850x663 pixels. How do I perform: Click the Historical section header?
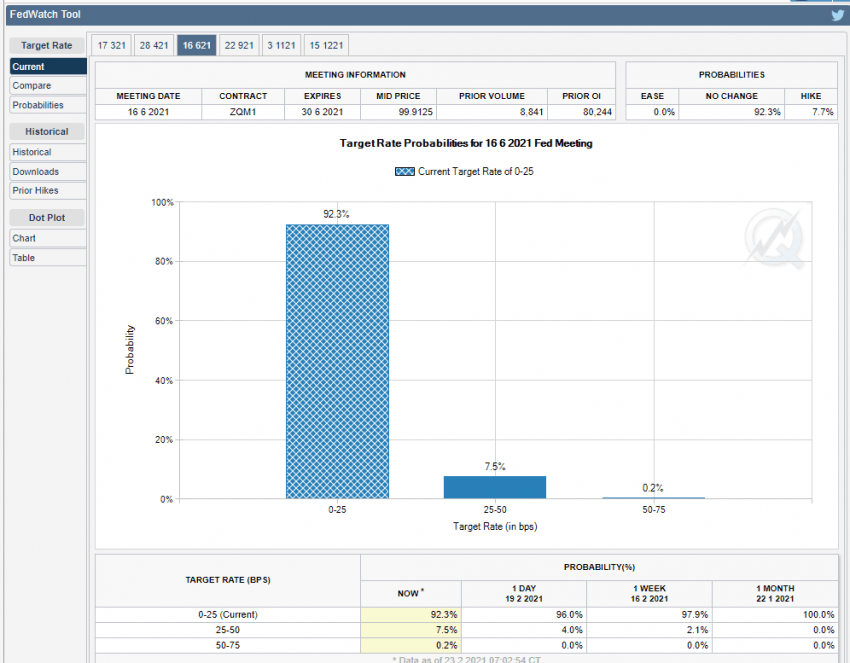[x=47, y=132]
